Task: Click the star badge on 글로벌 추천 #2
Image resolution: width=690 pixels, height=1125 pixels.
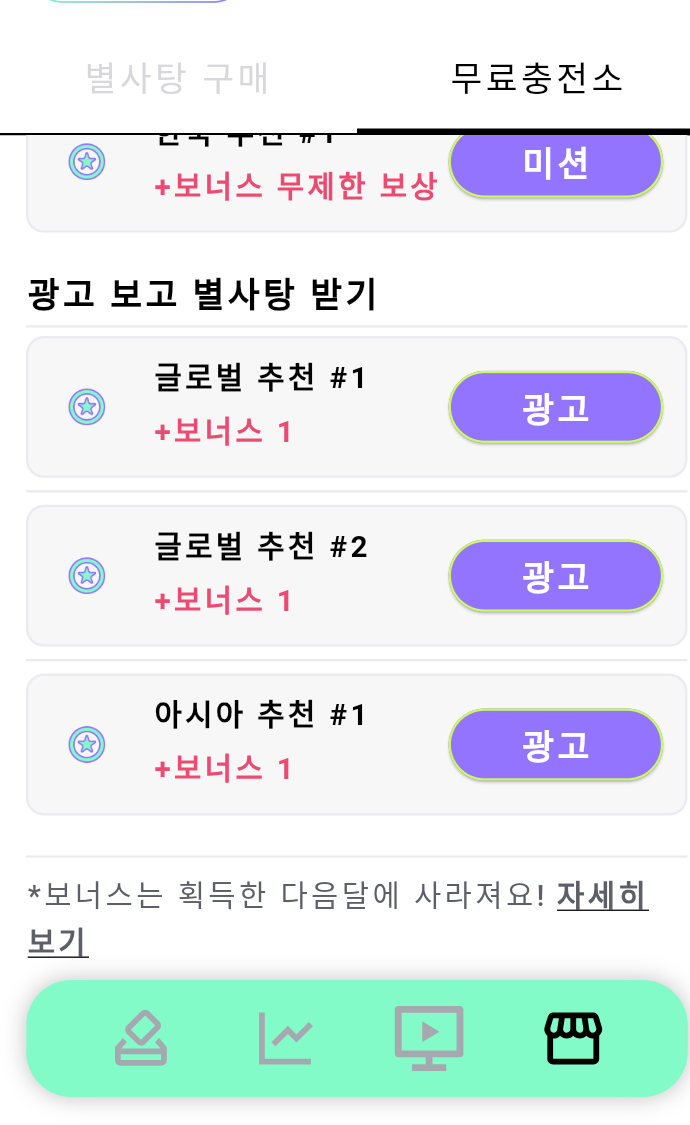Action: [87, 575]
